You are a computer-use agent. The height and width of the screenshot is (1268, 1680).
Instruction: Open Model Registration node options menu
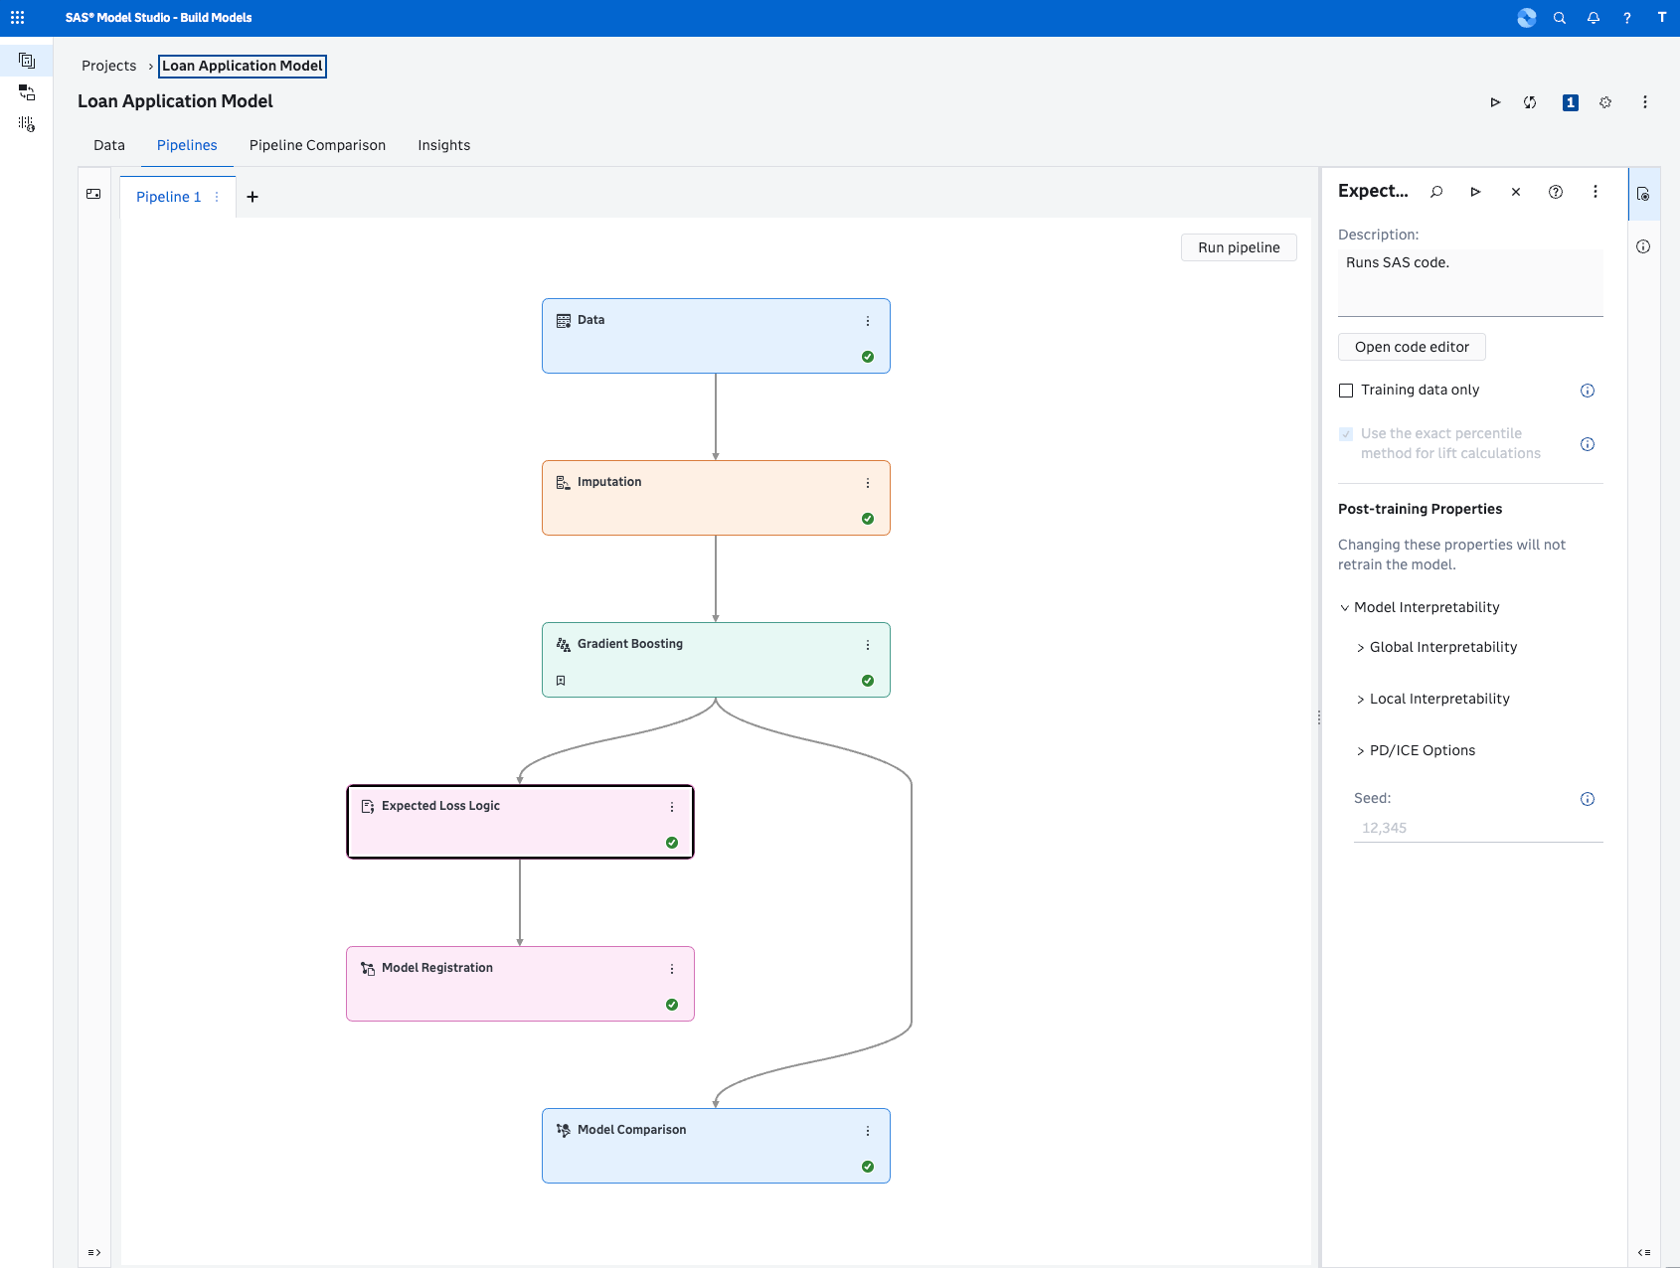click(671, 969)
